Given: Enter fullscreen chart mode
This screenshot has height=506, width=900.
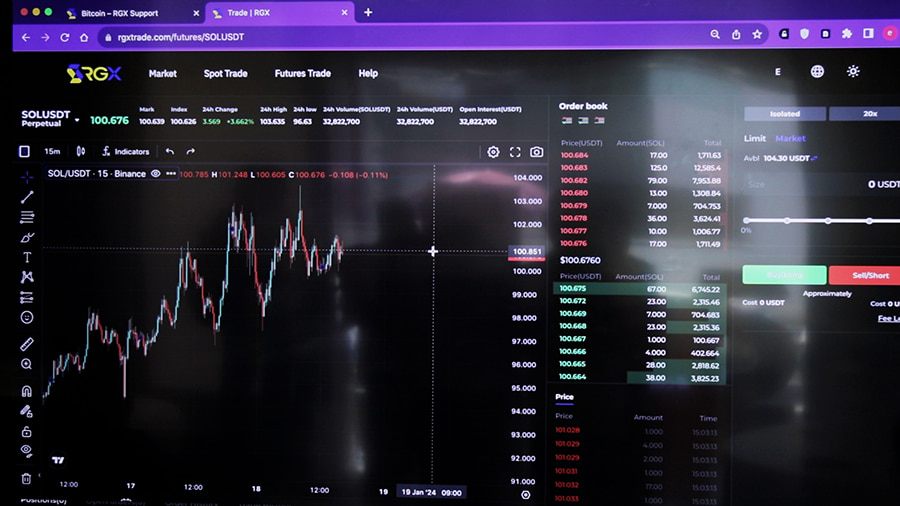Looking at the screenshot, I should [x=515, y=152].
